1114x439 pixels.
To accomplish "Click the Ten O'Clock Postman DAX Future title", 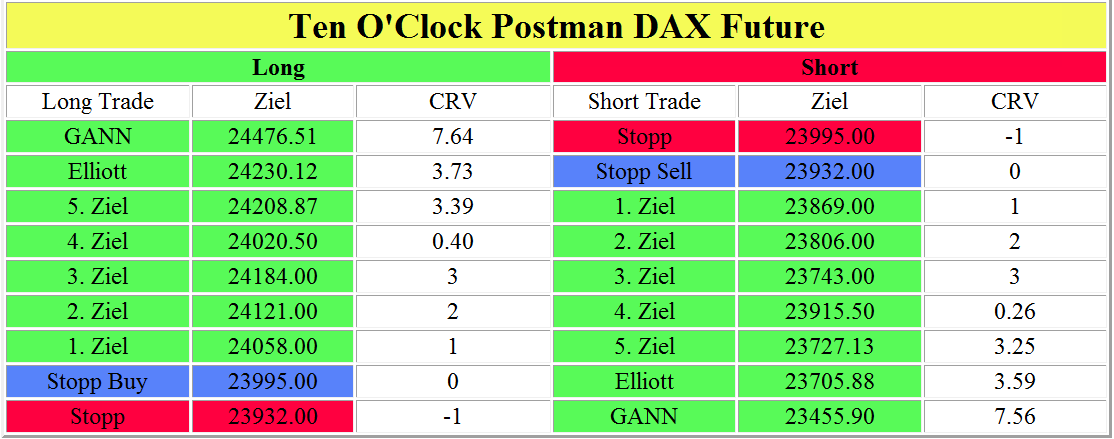I will click(556, 26).
